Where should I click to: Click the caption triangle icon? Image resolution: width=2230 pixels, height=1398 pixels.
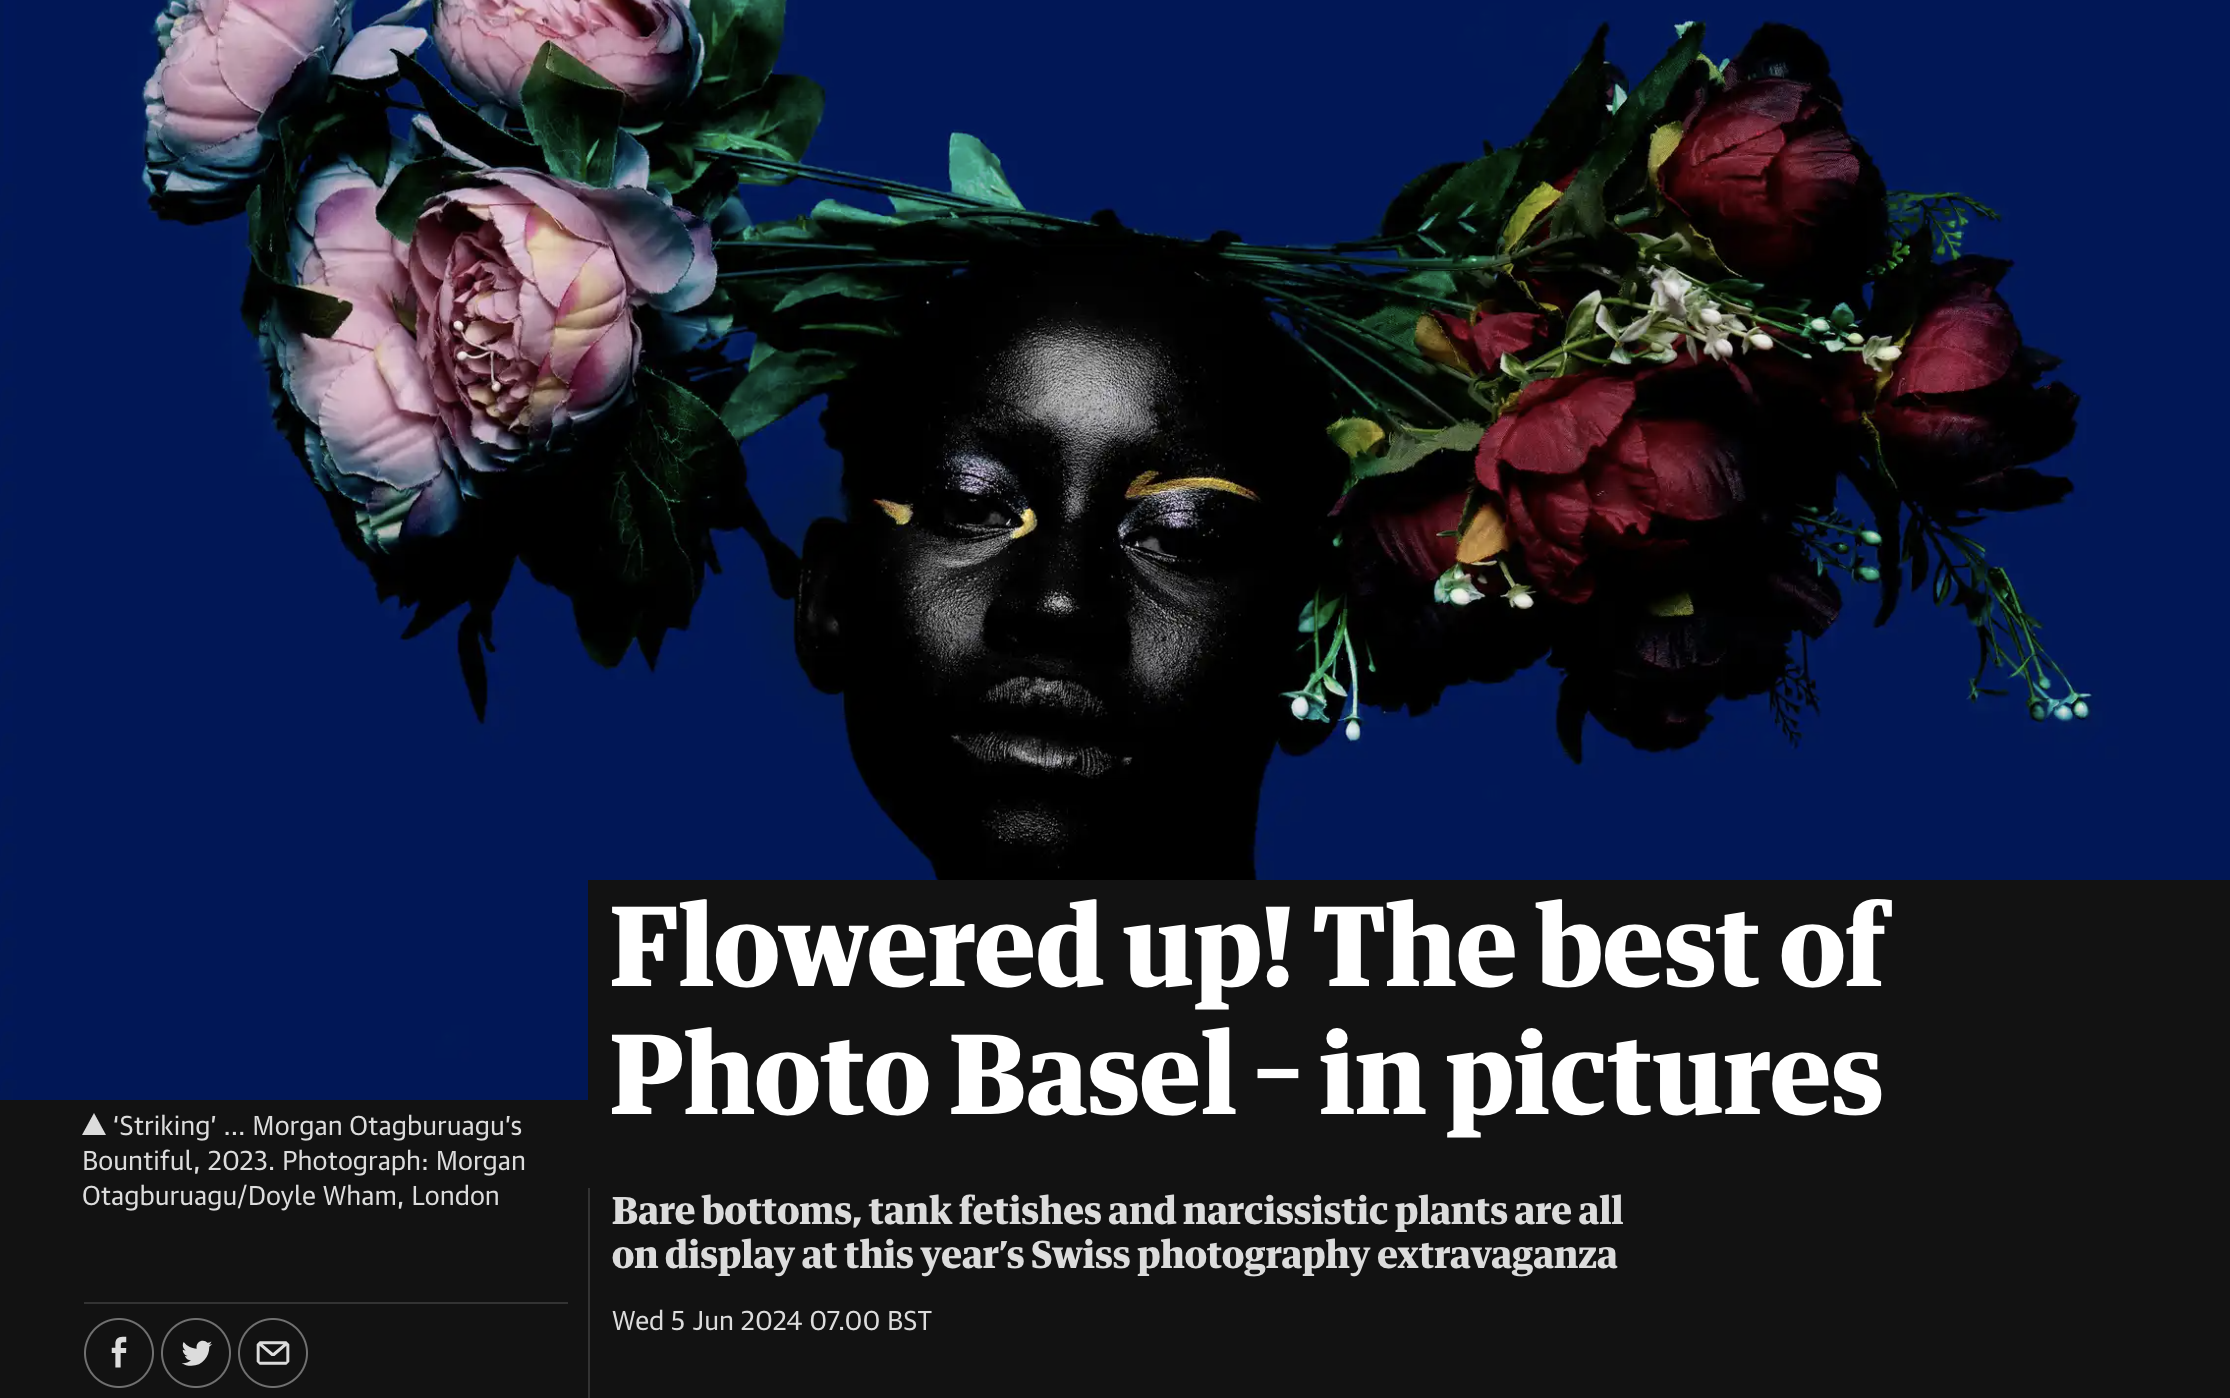(x=94, y=1125)
